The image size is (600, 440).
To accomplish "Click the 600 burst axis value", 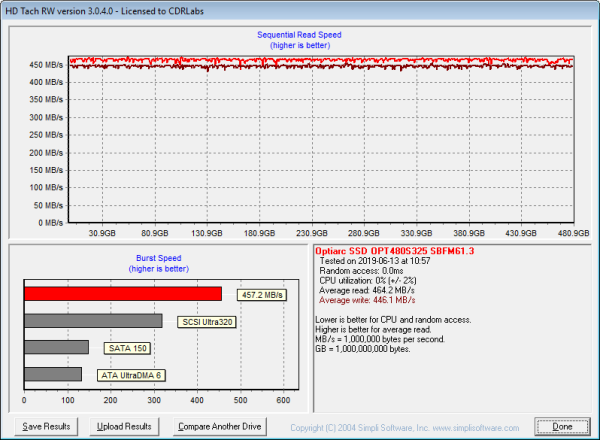I will 283,400.
